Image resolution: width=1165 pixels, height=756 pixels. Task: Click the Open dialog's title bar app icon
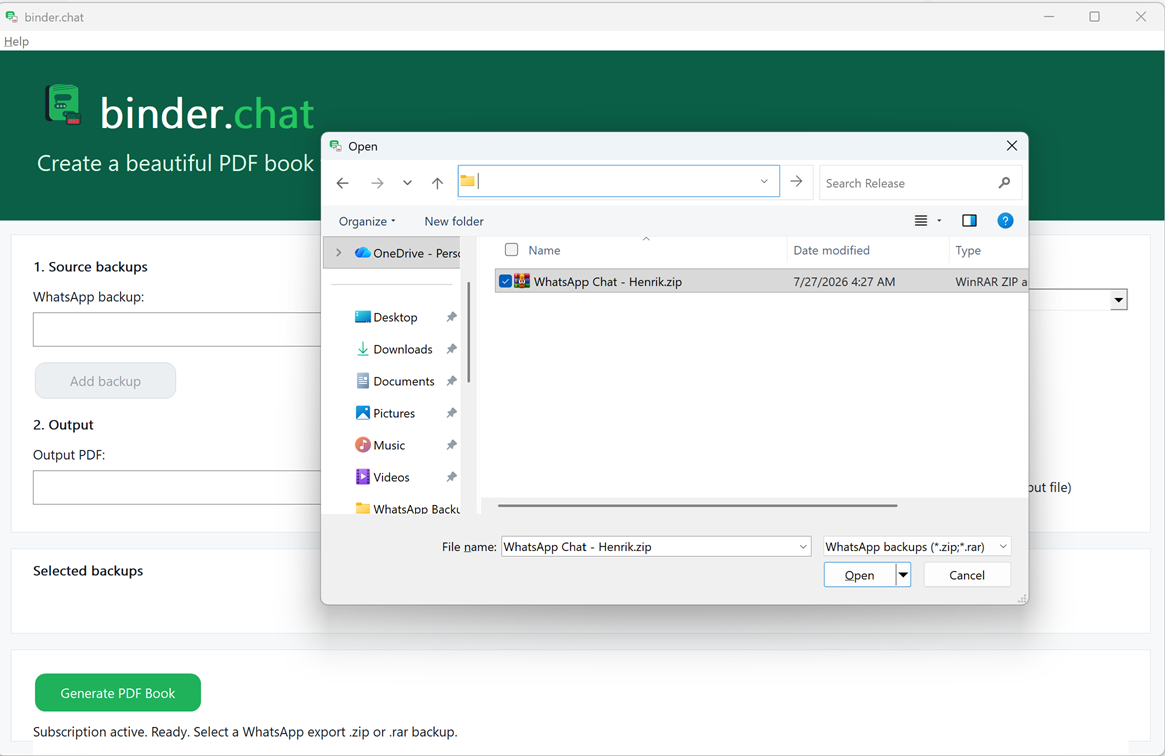pyautogui.click(x=336, y=146)
